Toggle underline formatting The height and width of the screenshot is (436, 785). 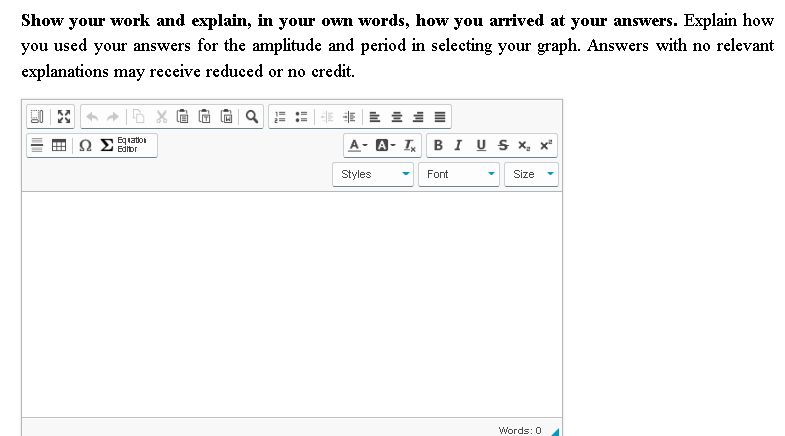(481, 145)
